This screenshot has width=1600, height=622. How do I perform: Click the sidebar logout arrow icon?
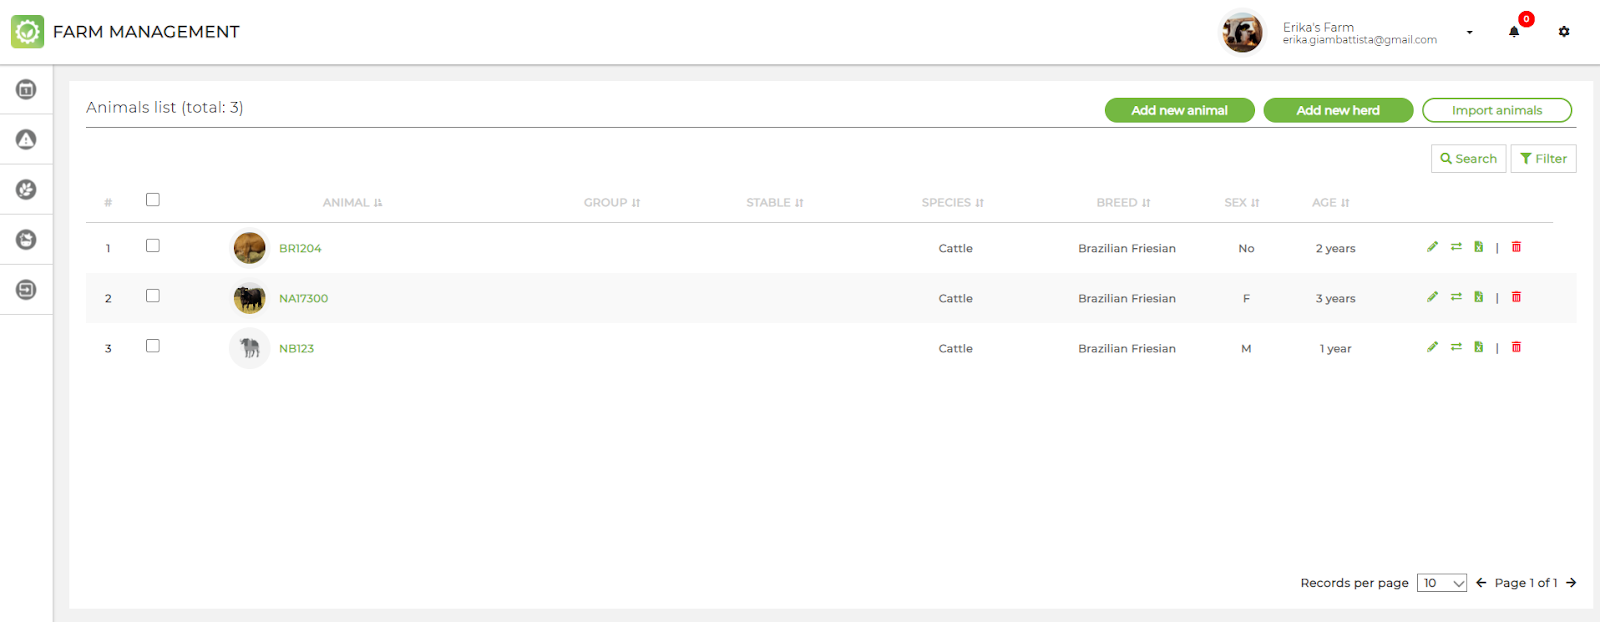26,290
